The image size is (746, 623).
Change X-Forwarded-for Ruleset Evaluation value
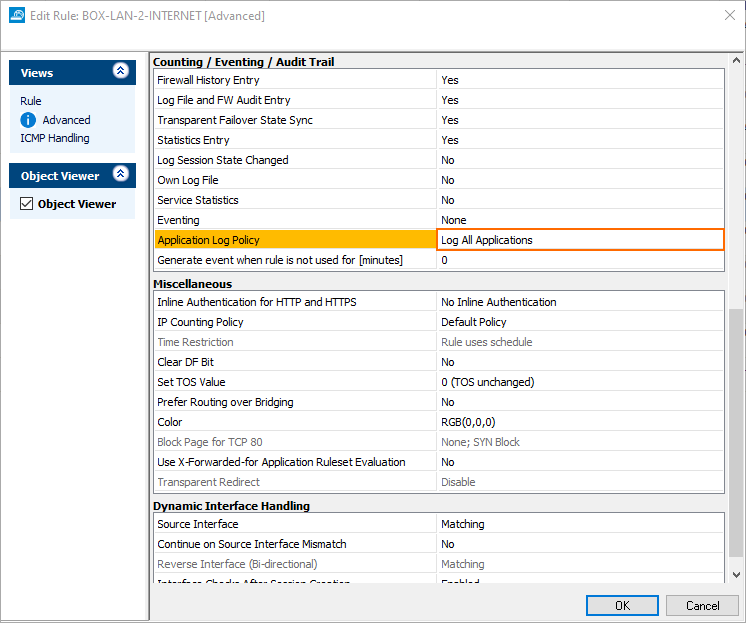pyautogui.click(x=580, y=462)
